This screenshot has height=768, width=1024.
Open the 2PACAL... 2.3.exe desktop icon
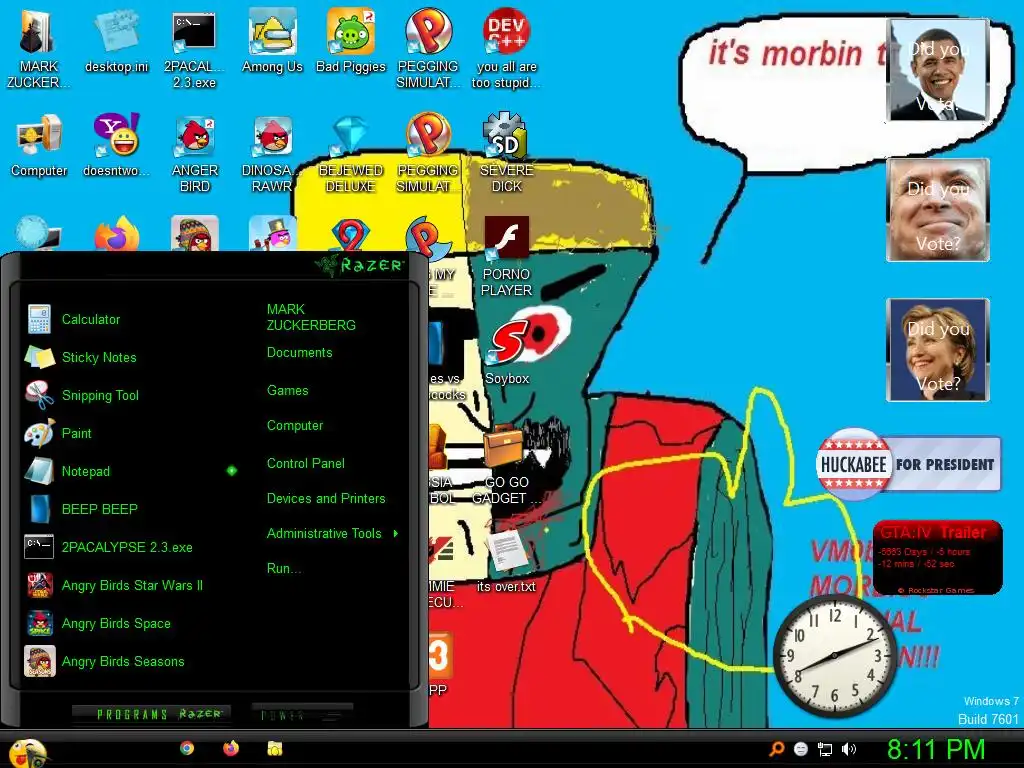tap(194, 49)
